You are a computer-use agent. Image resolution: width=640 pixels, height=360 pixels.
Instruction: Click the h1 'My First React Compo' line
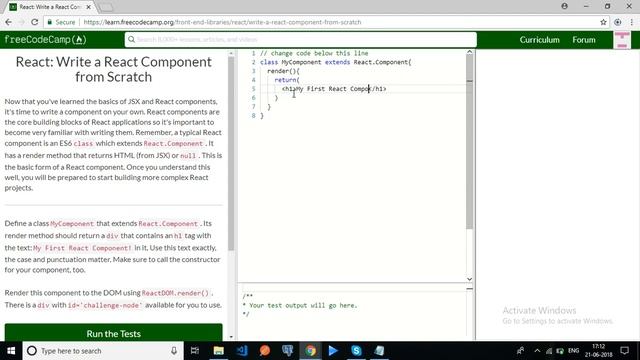[x=334, y=89]
